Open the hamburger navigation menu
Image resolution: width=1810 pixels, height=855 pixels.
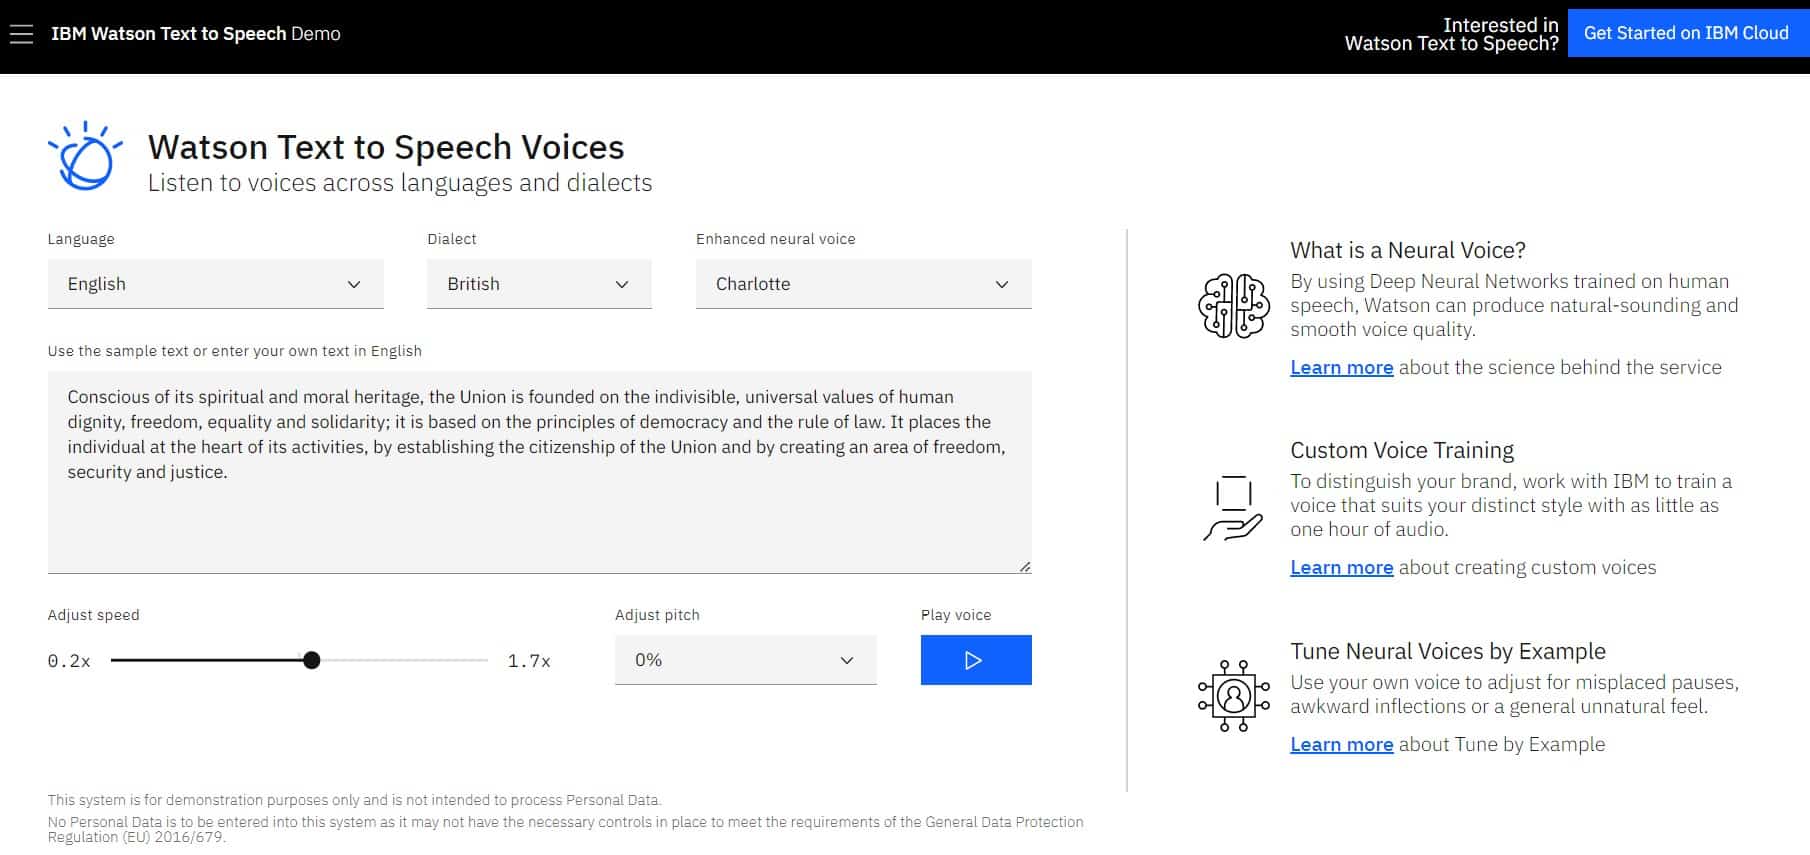pos(21,34)
